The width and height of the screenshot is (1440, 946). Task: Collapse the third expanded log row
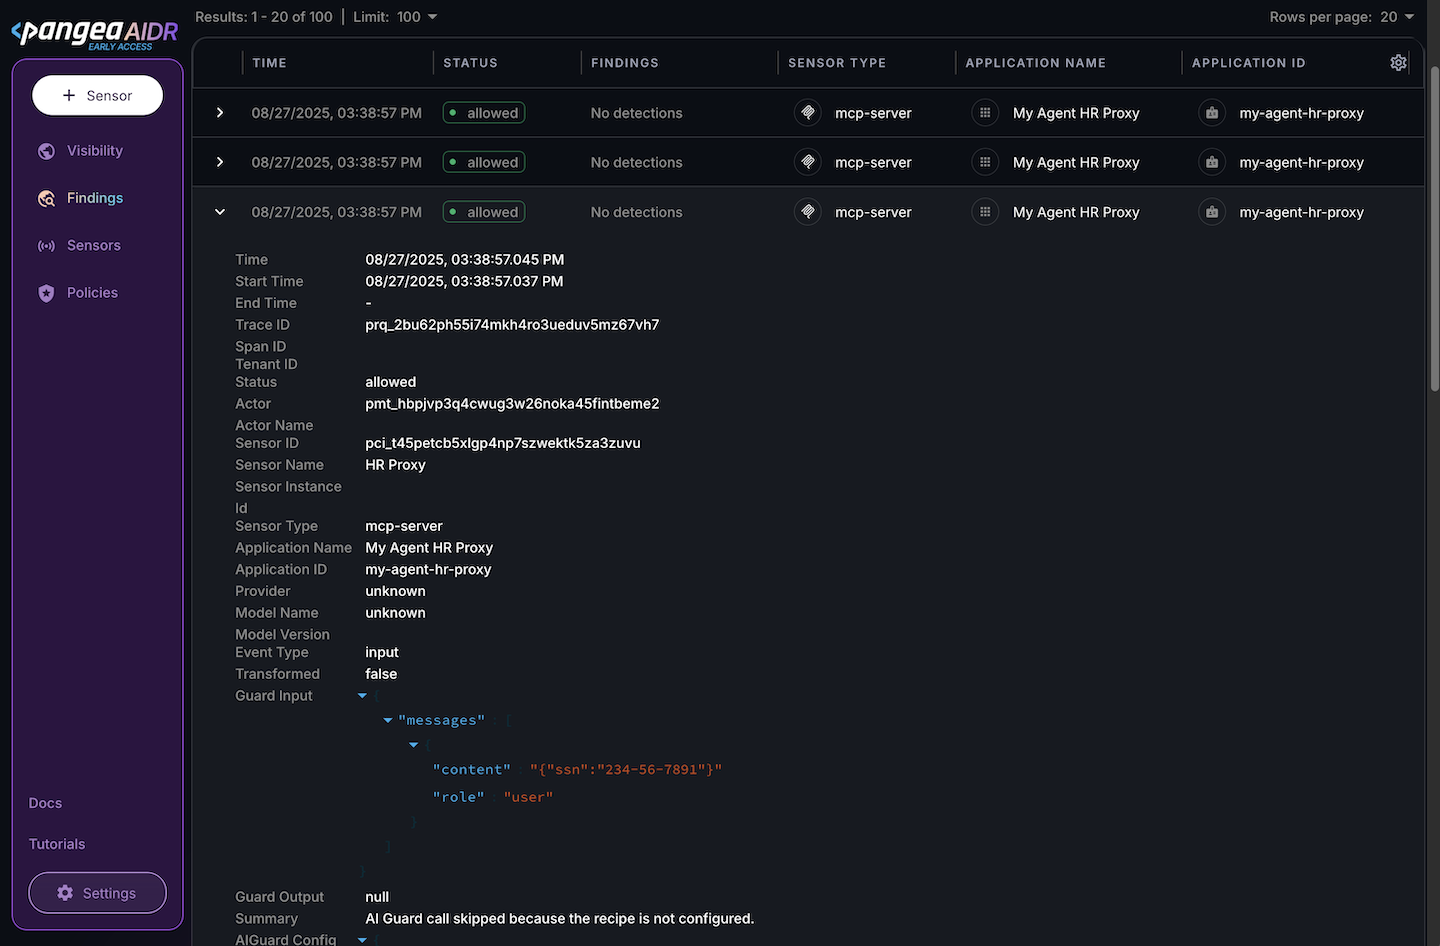click(x=220, y=212)
